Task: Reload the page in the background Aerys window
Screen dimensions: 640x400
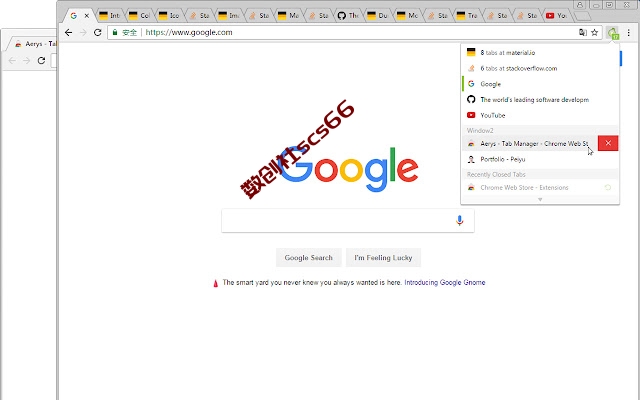Action: [41, 60]
